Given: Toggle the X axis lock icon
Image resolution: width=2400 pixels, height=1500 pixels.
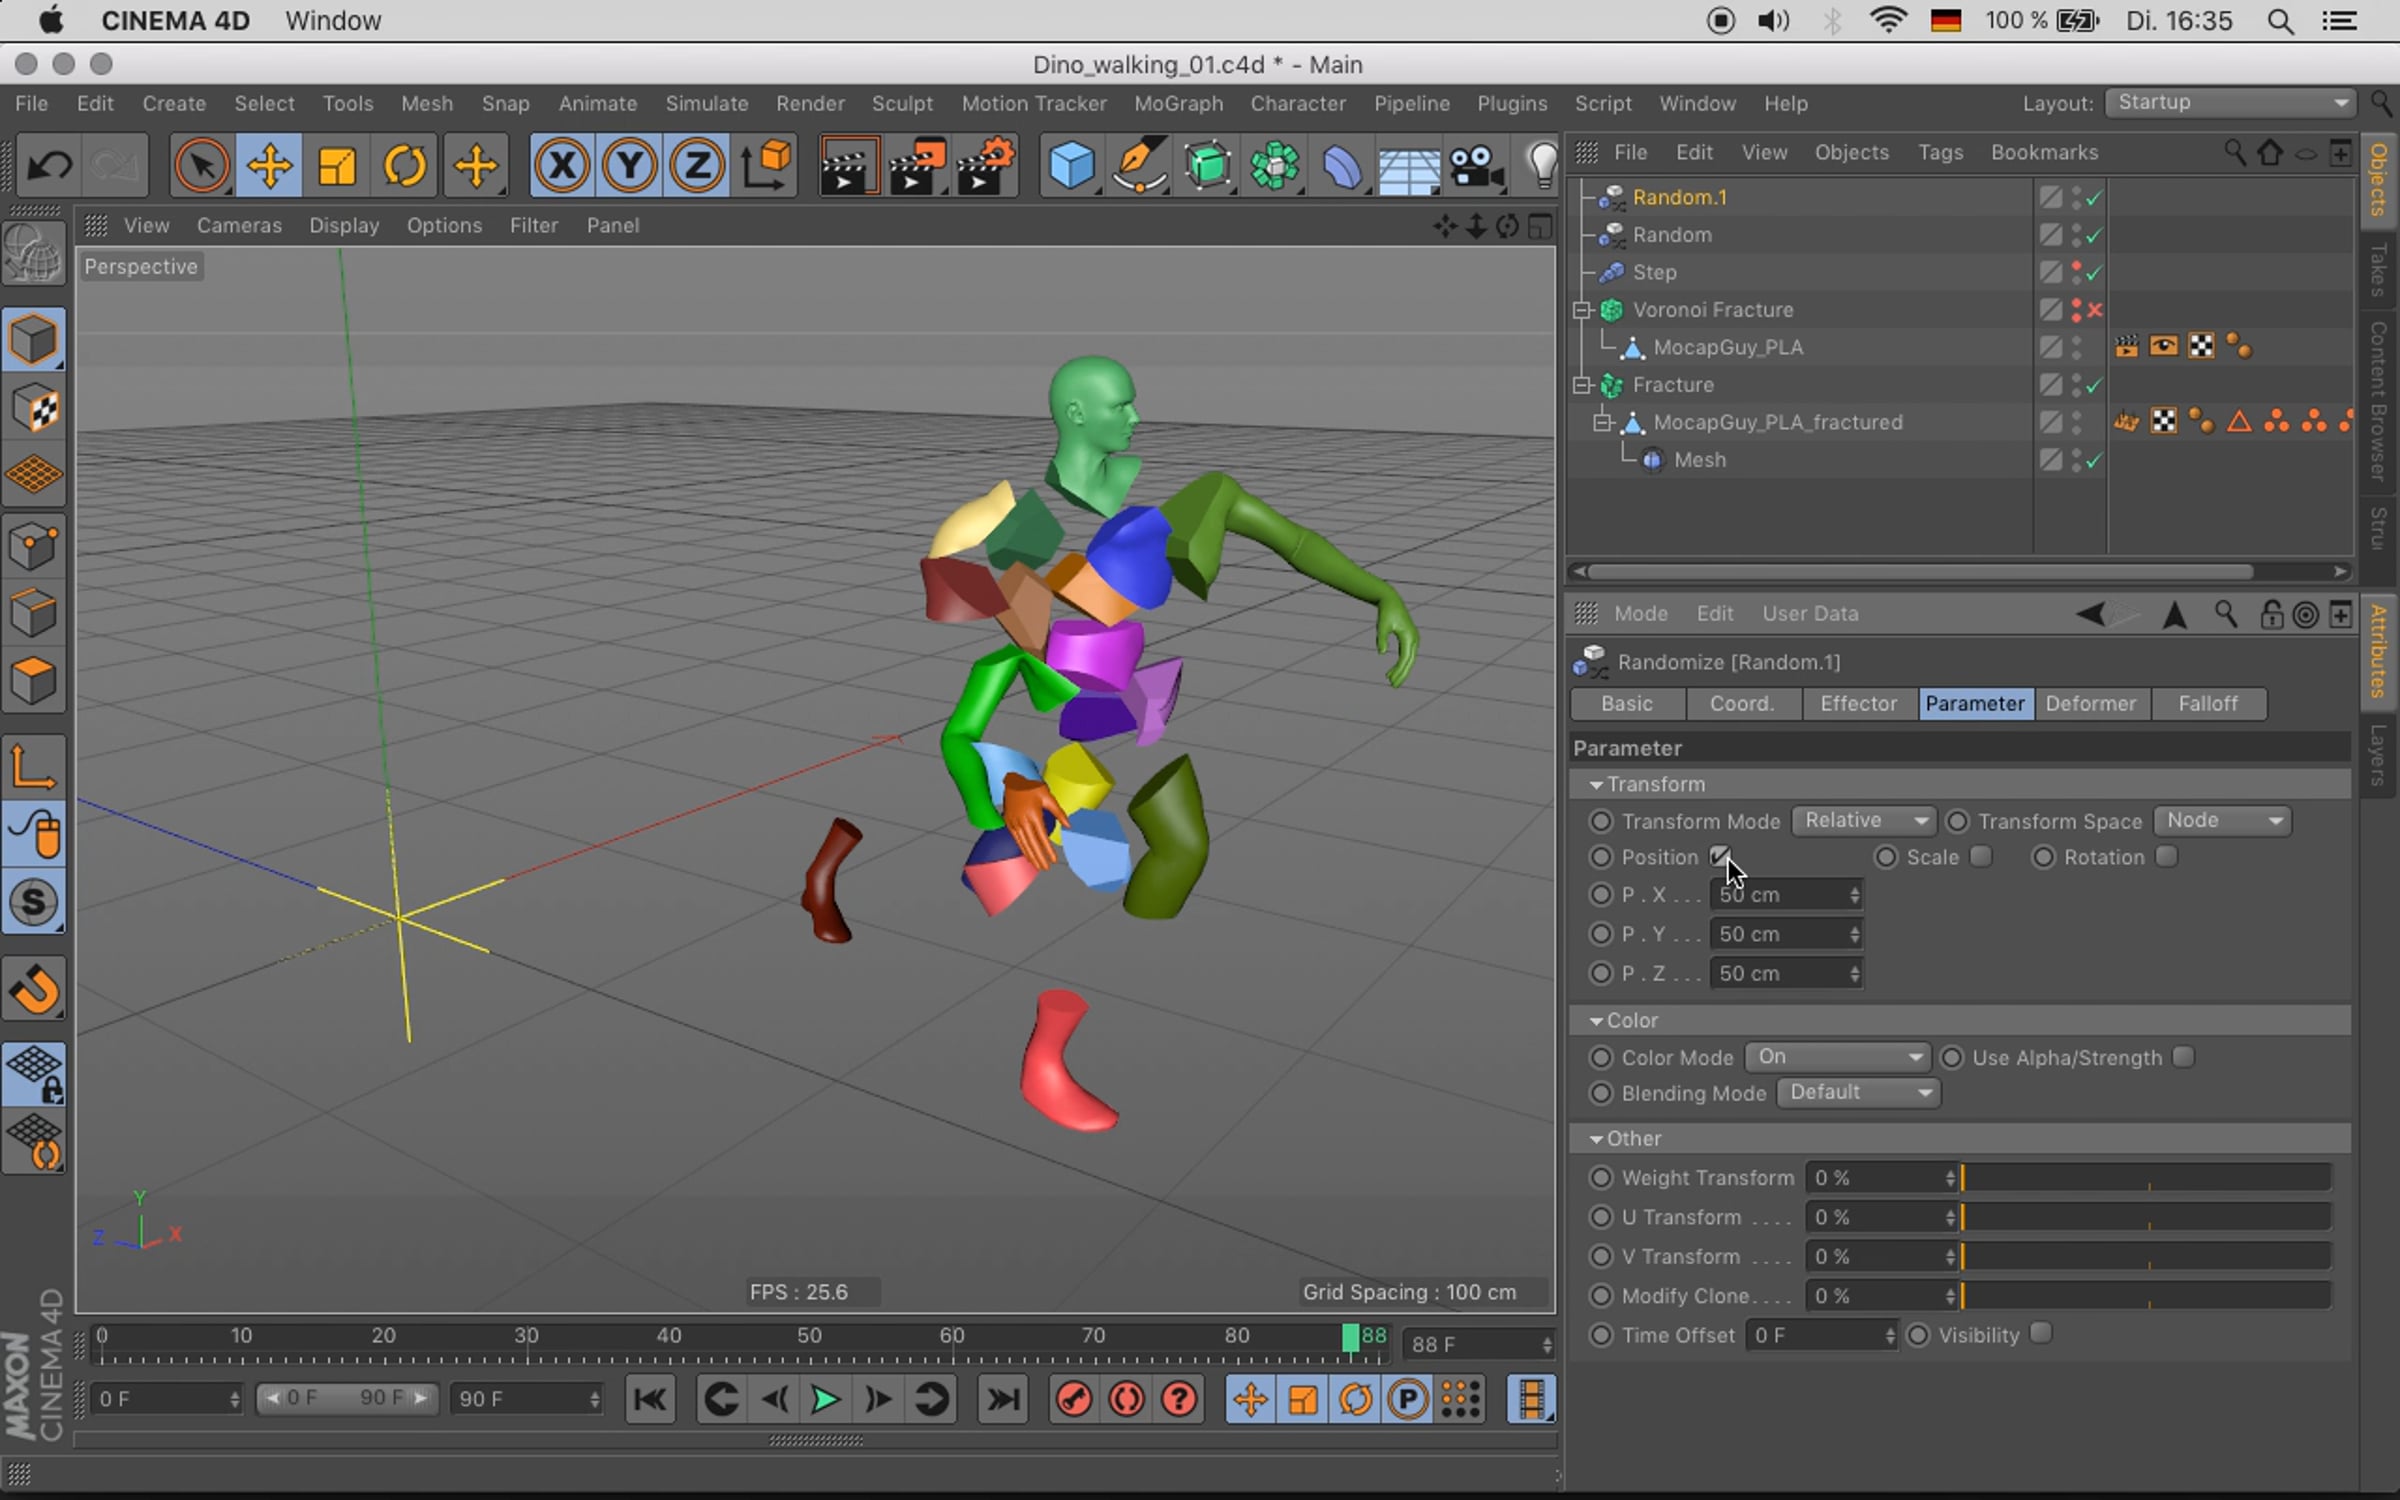Looking at the screenshot, I should pos(562,166).
